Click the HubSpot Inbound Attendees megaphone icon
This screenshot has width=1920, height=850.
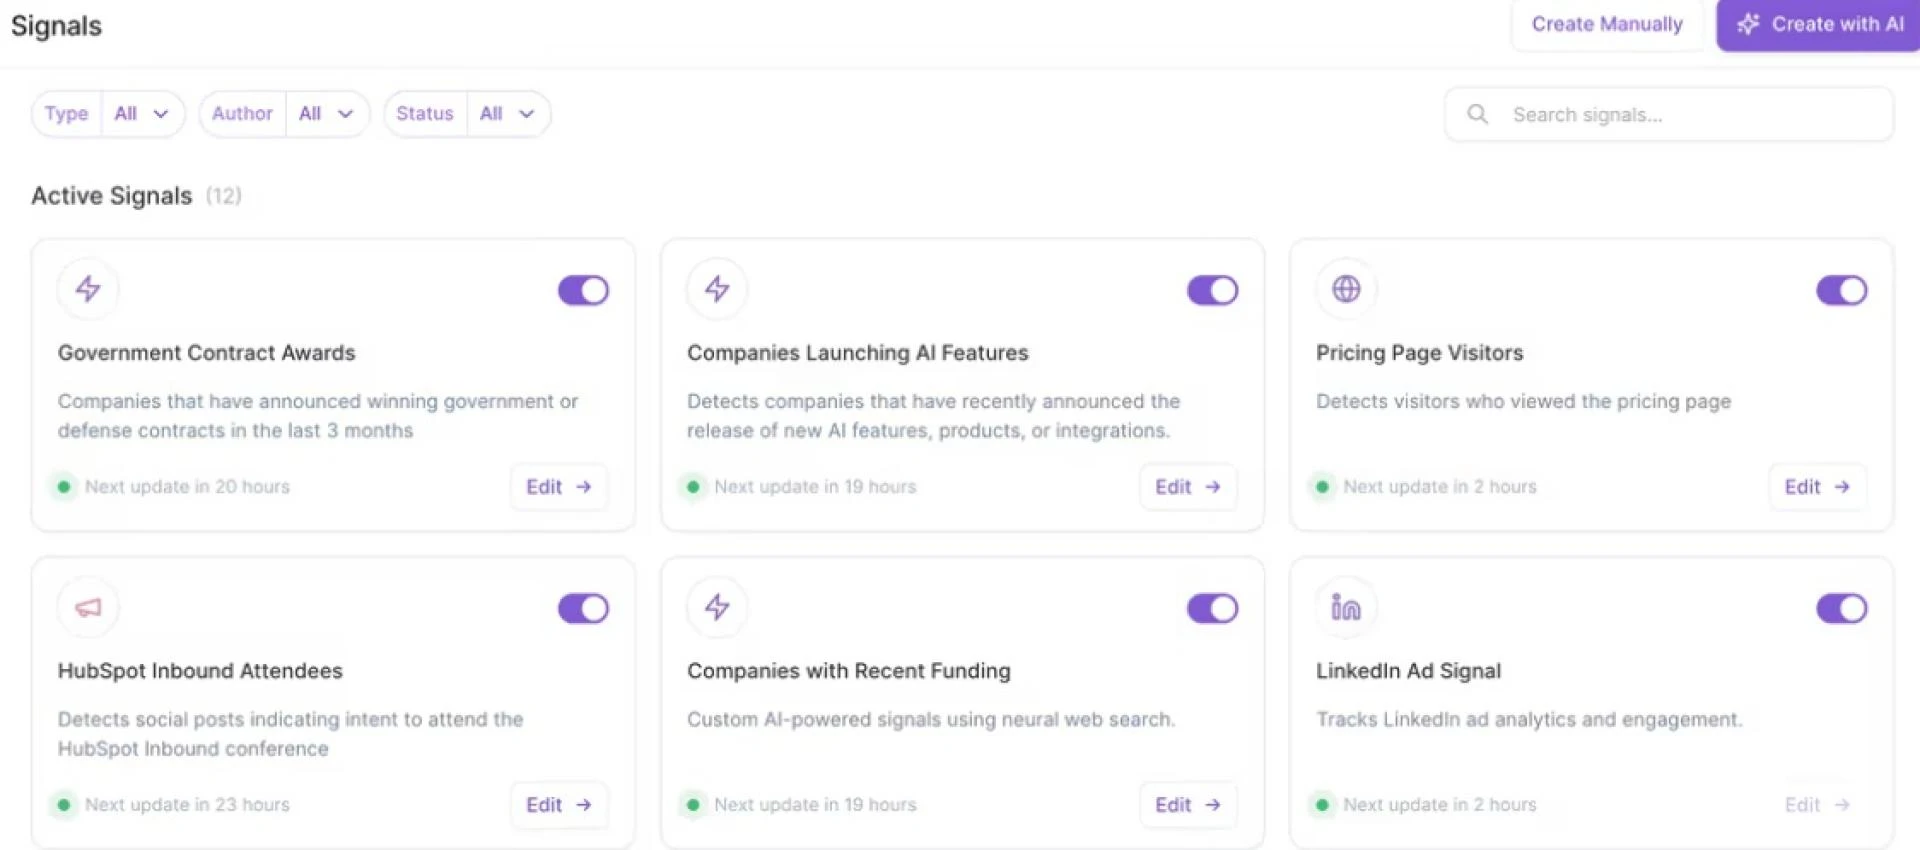pyautogui.click(x=88, y=607)
